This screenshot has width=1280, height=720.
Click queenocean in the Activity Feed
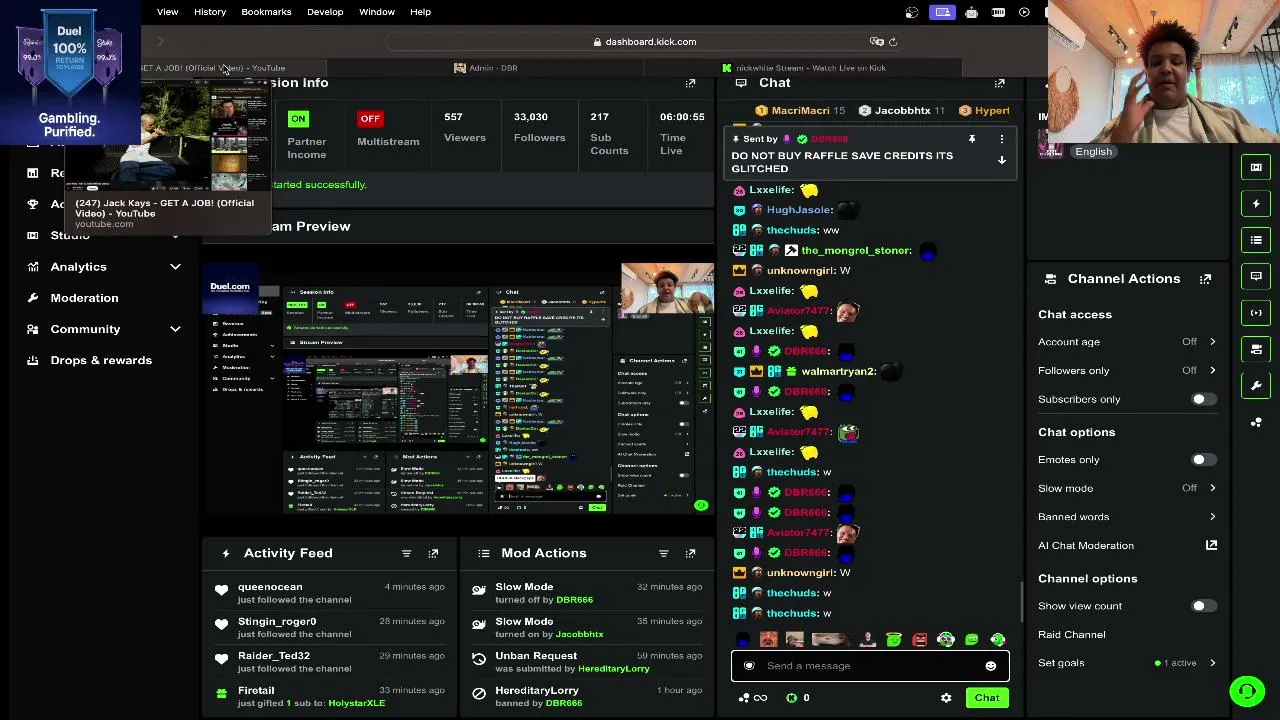tap(270, 587)
